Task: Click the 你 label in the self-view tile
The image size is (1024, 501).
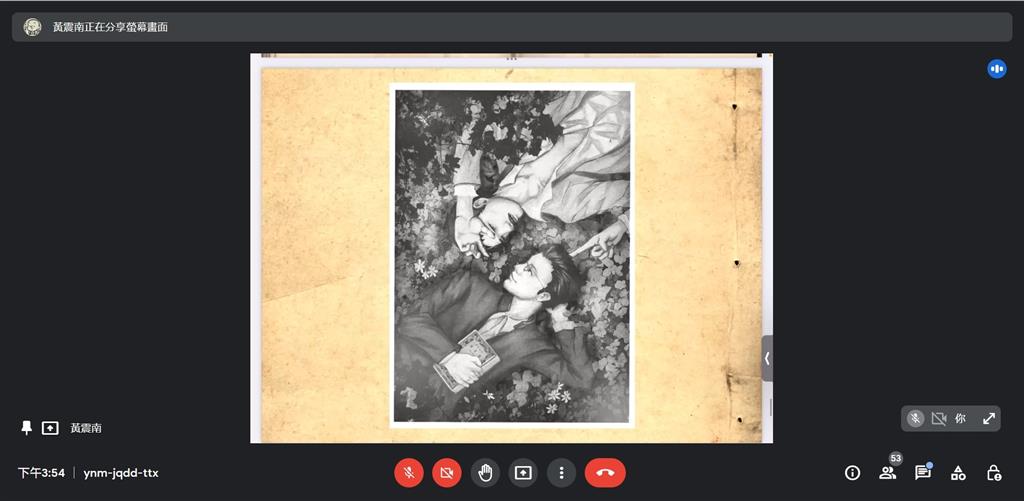Action: pos(960,419)
